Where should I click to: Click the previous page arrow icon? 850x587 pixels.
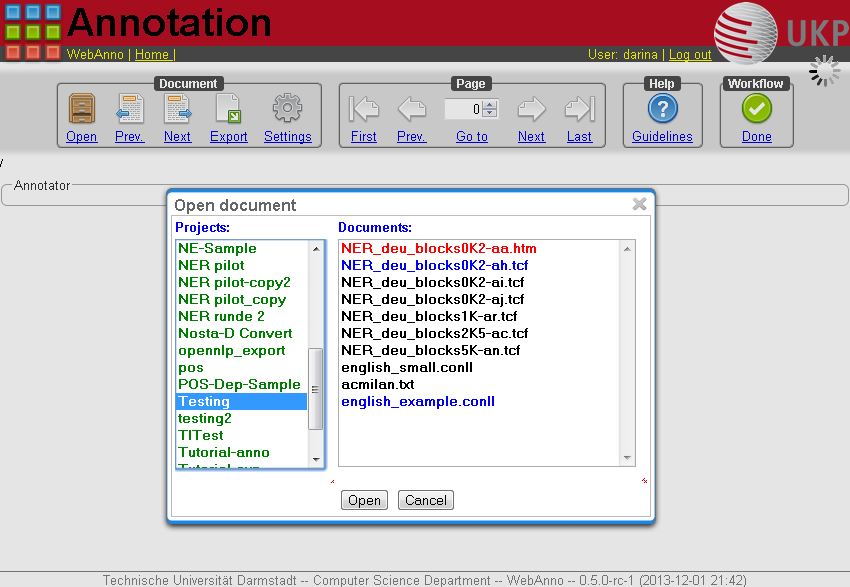click(411, 109)
